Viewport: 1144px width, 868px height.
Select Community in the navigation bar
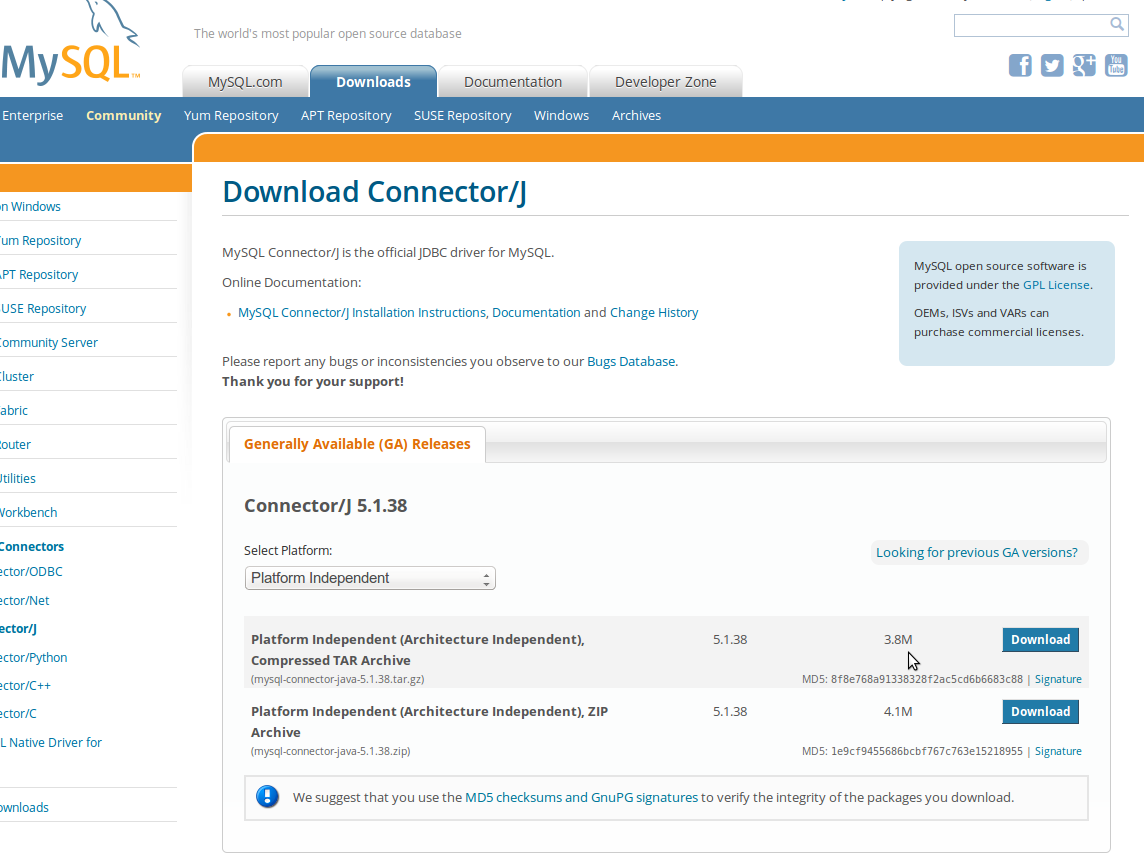[123, 115]
